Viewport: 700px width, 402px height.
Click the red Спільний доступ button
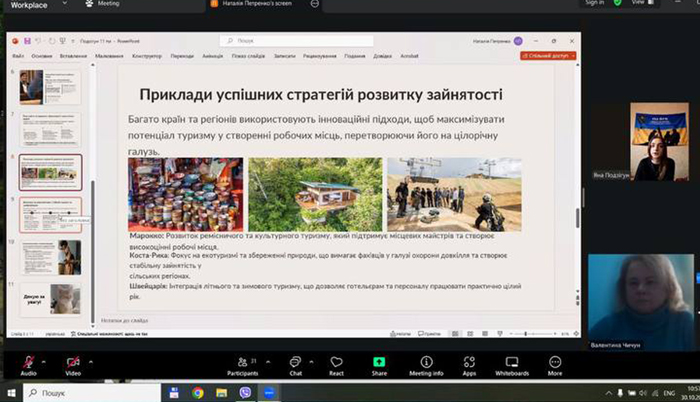tap(548, 56)
